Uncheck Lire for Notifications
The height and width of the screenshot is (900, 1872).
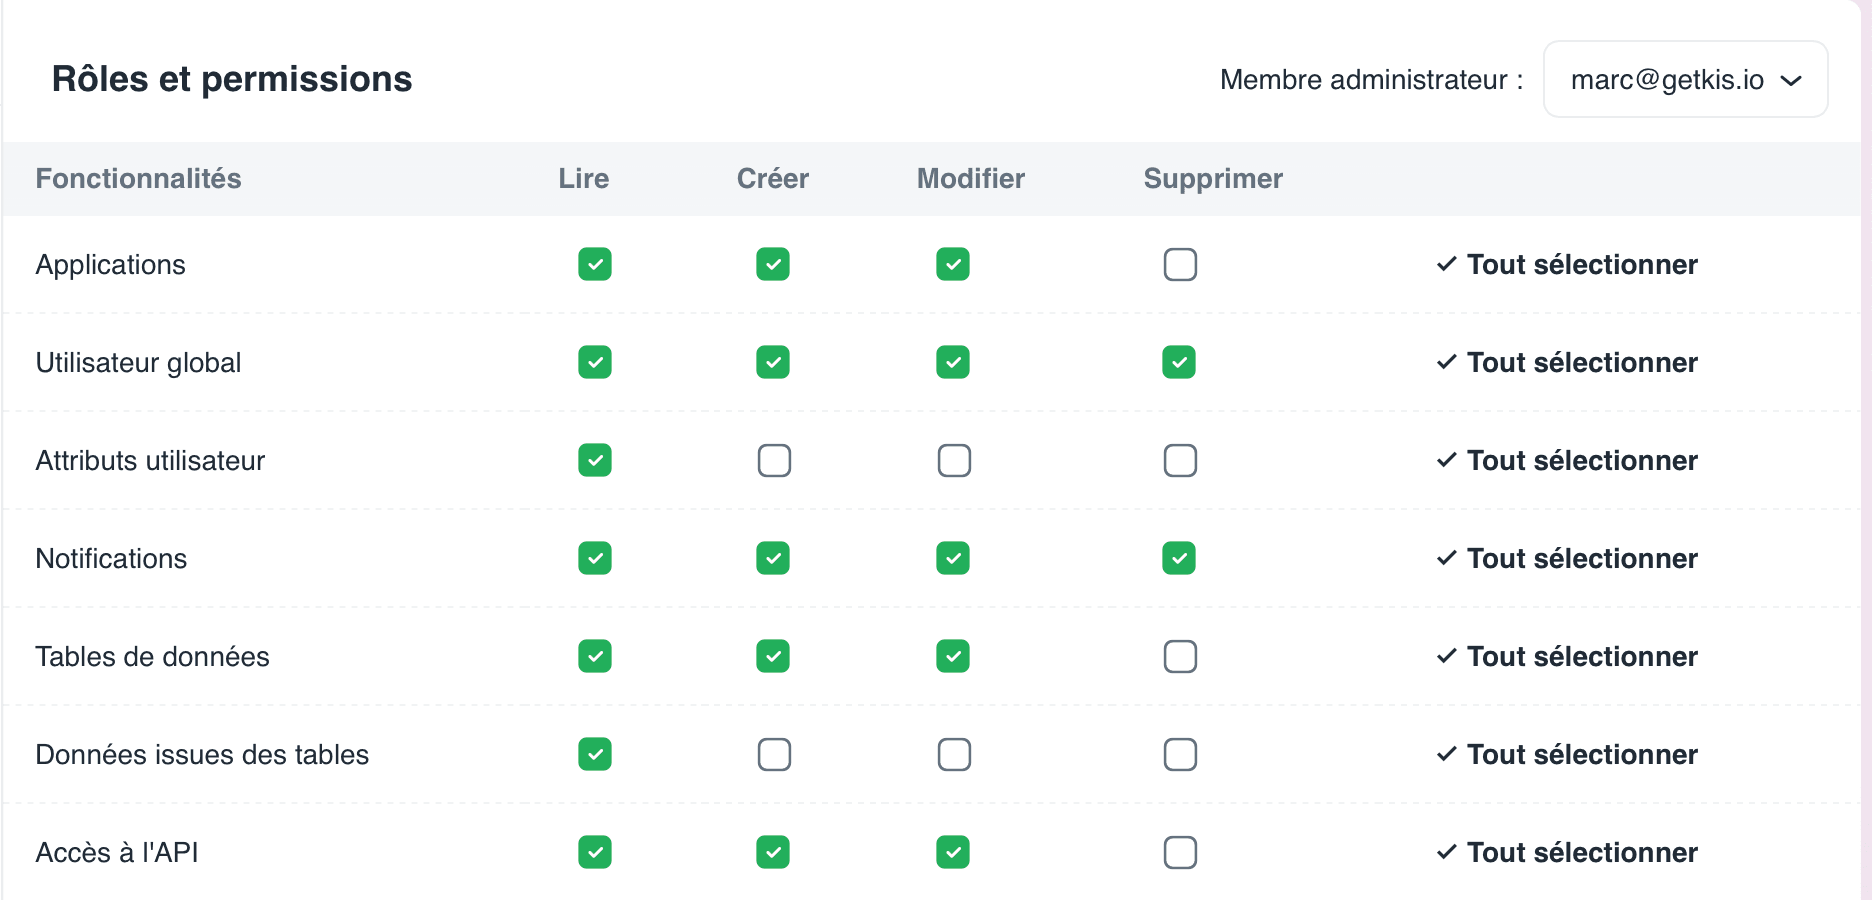[x=595, y=558]
